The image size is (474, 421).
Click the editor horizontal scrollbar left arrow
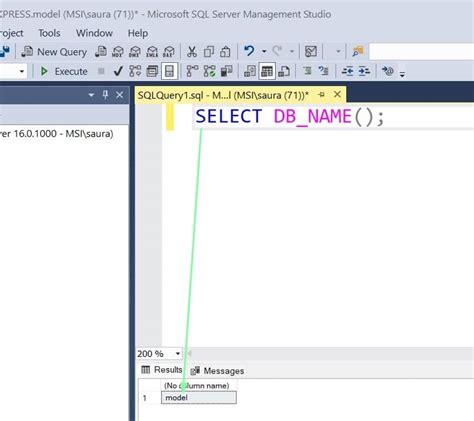(x=189, y=353)
